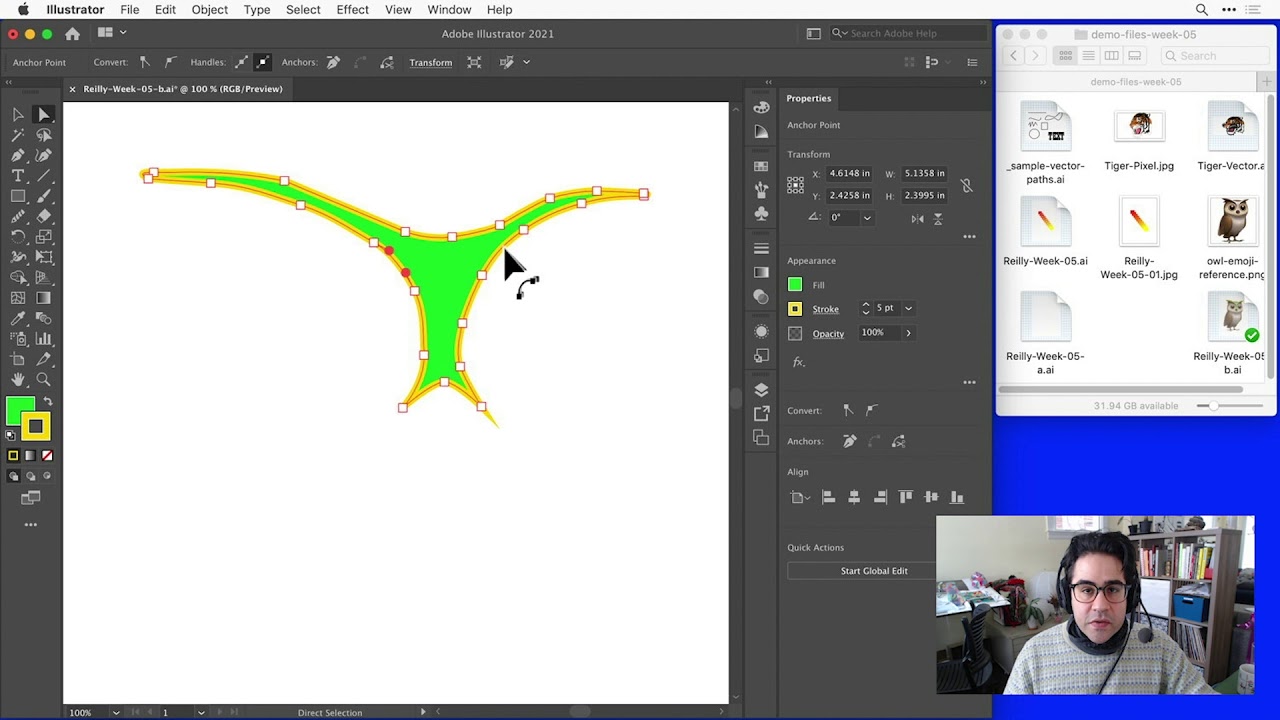Select the Line Segment tool
1280x720 pixels.
[44, 176]
